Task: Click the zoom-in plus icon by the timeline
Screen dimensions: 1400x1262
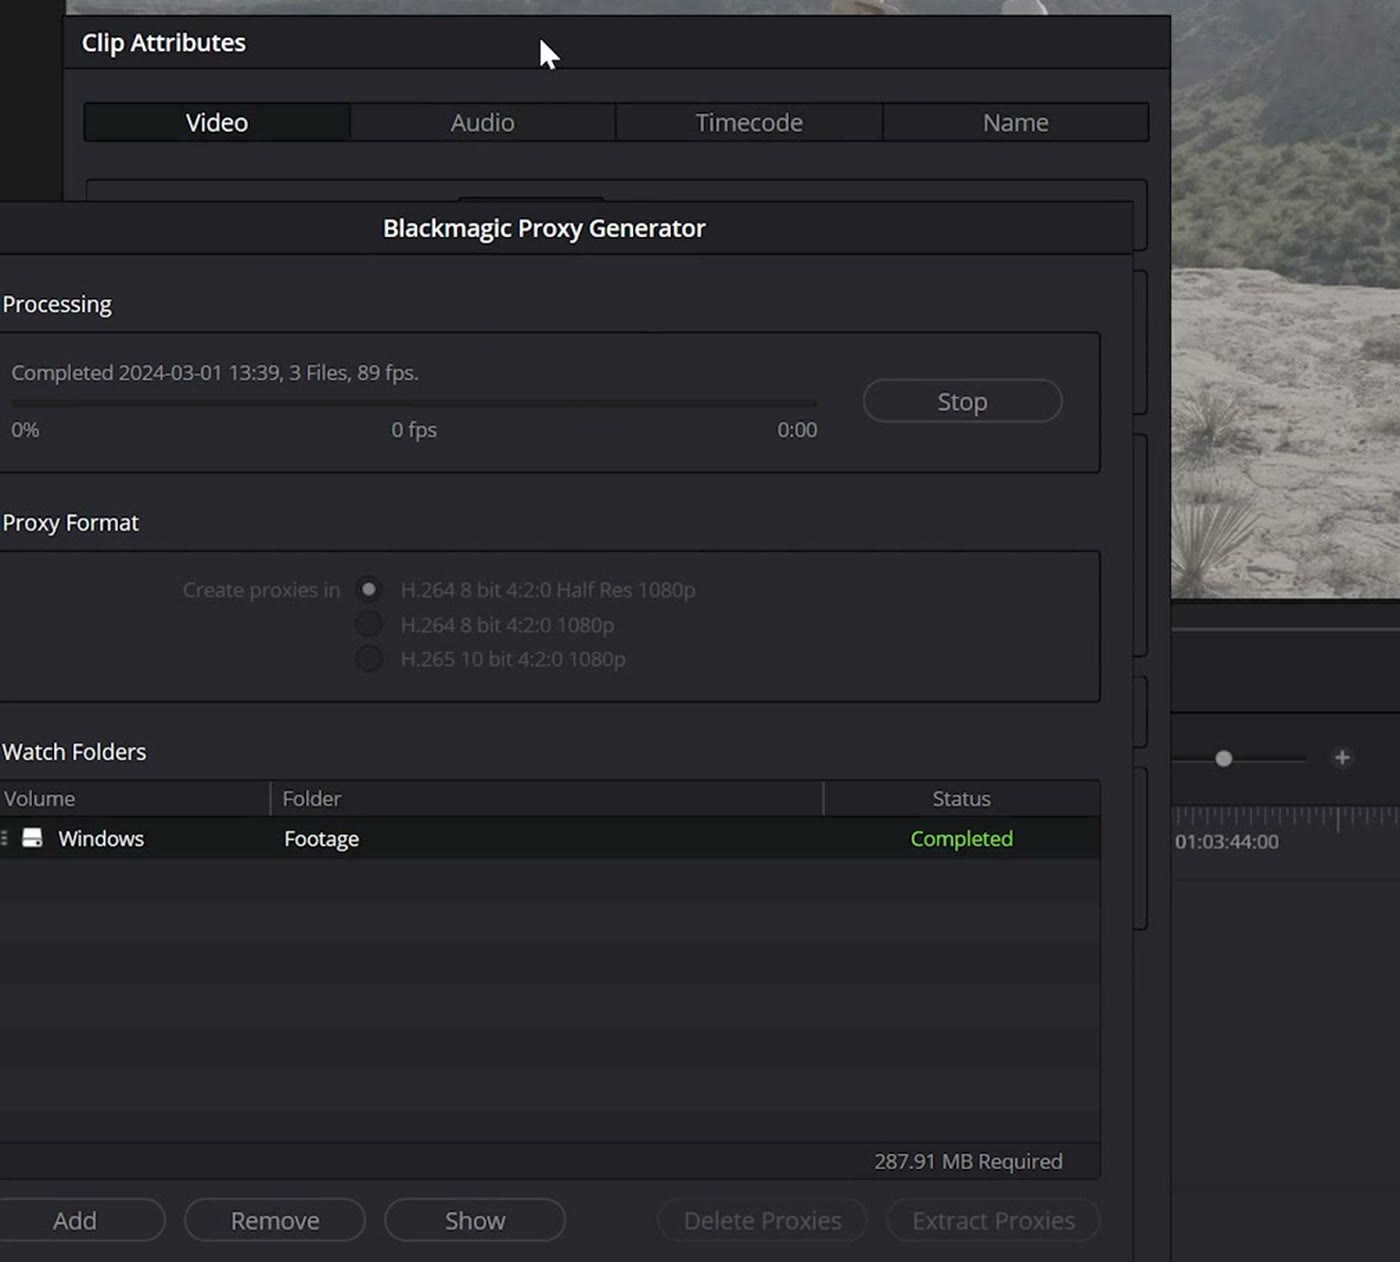Action: (1342, 758)
